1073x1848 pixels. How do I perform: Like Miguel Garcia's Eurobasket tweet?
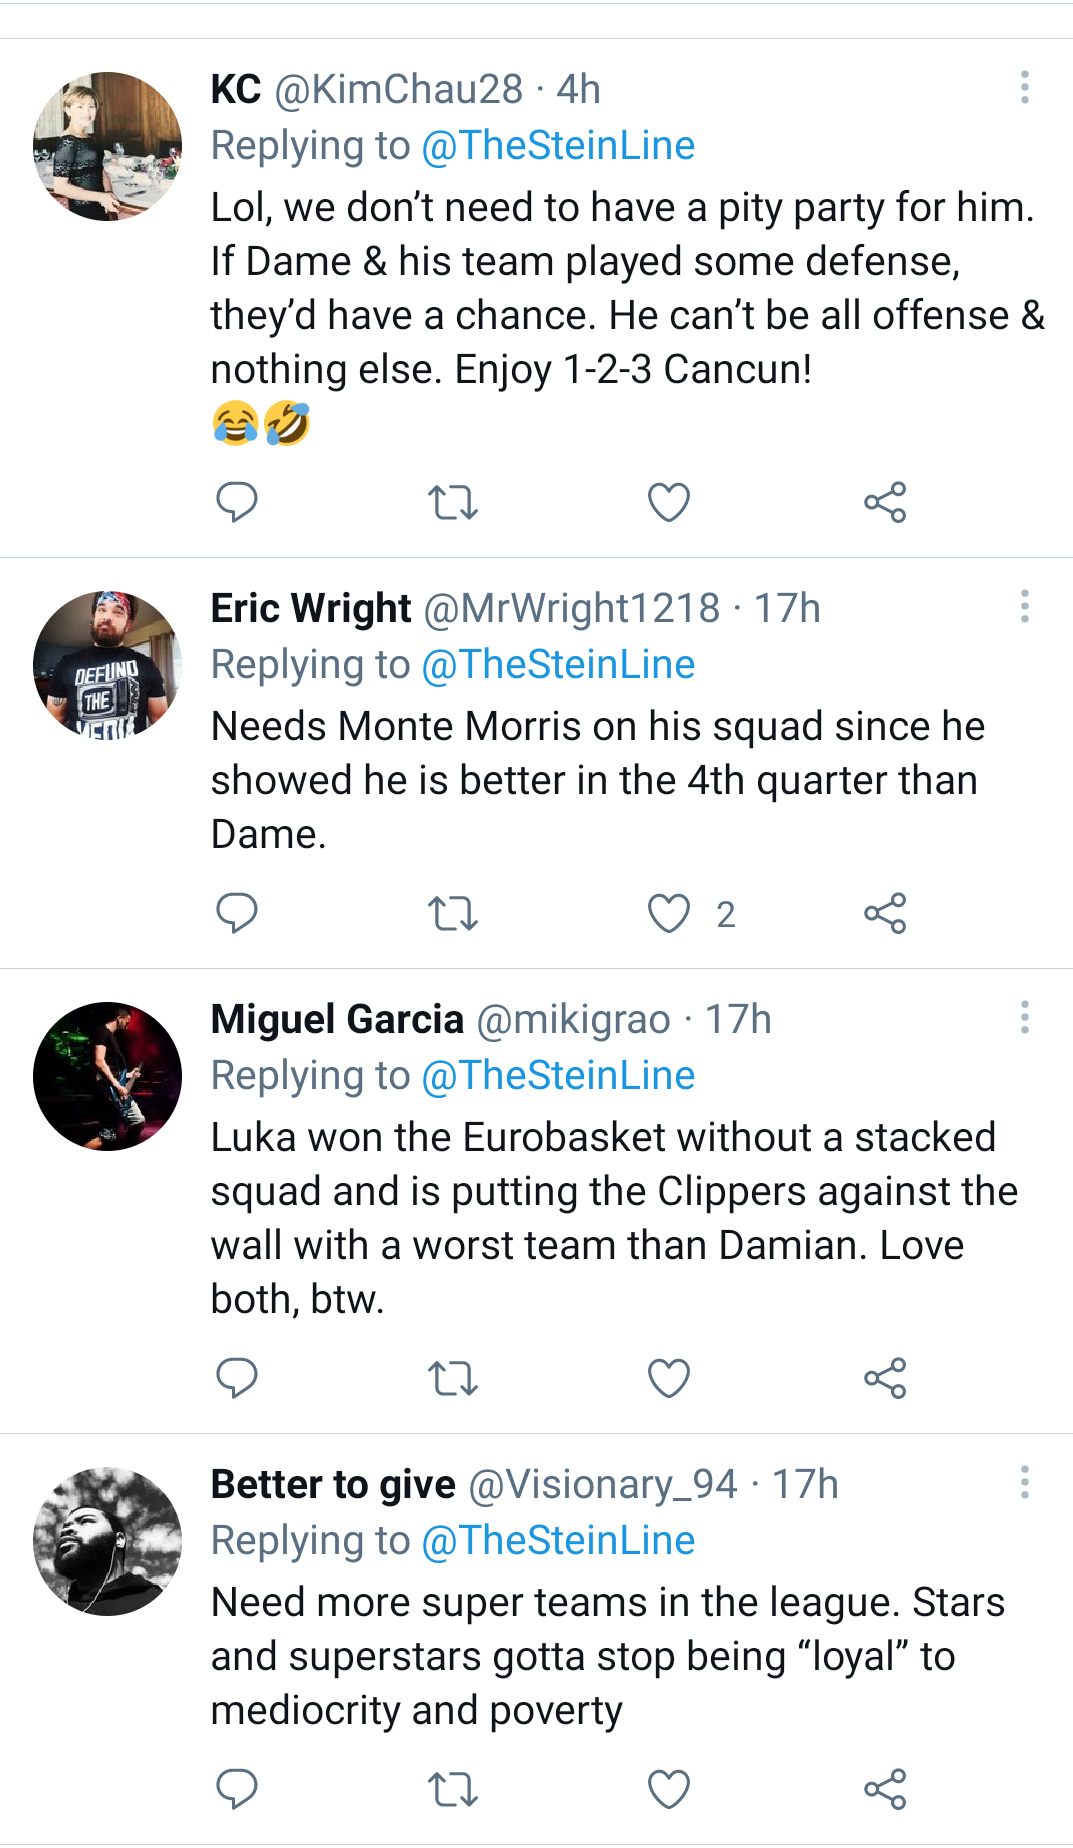tap(669, 1378)
